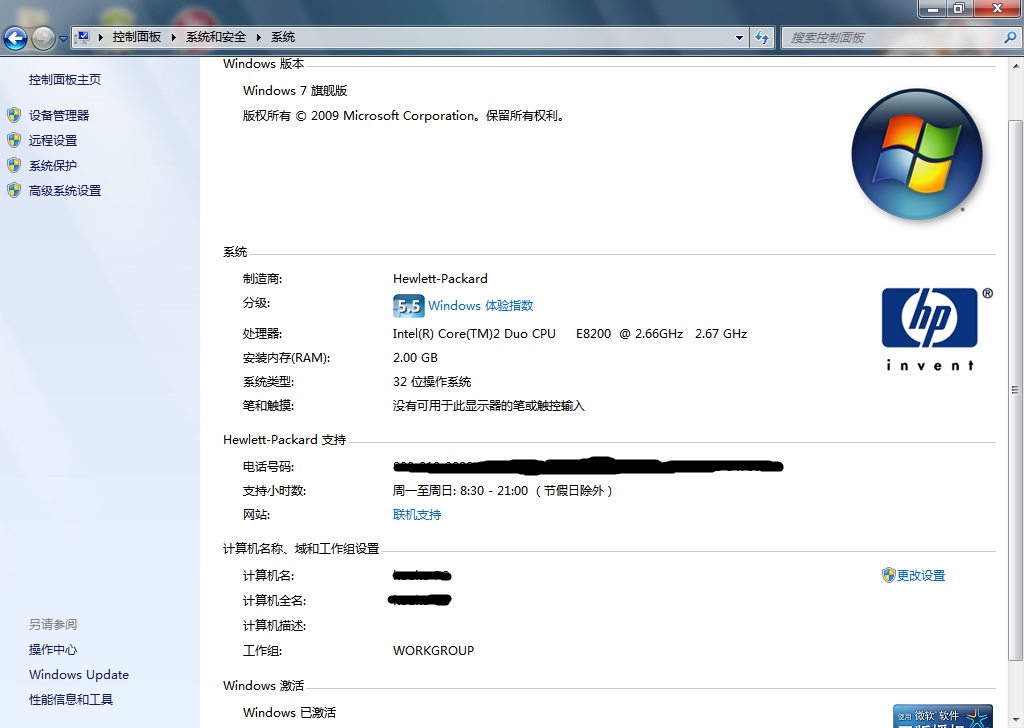
Task: Click the Windows 7 旗舰版 edition text
Action: pyautogui.click(x=295, y=91)
